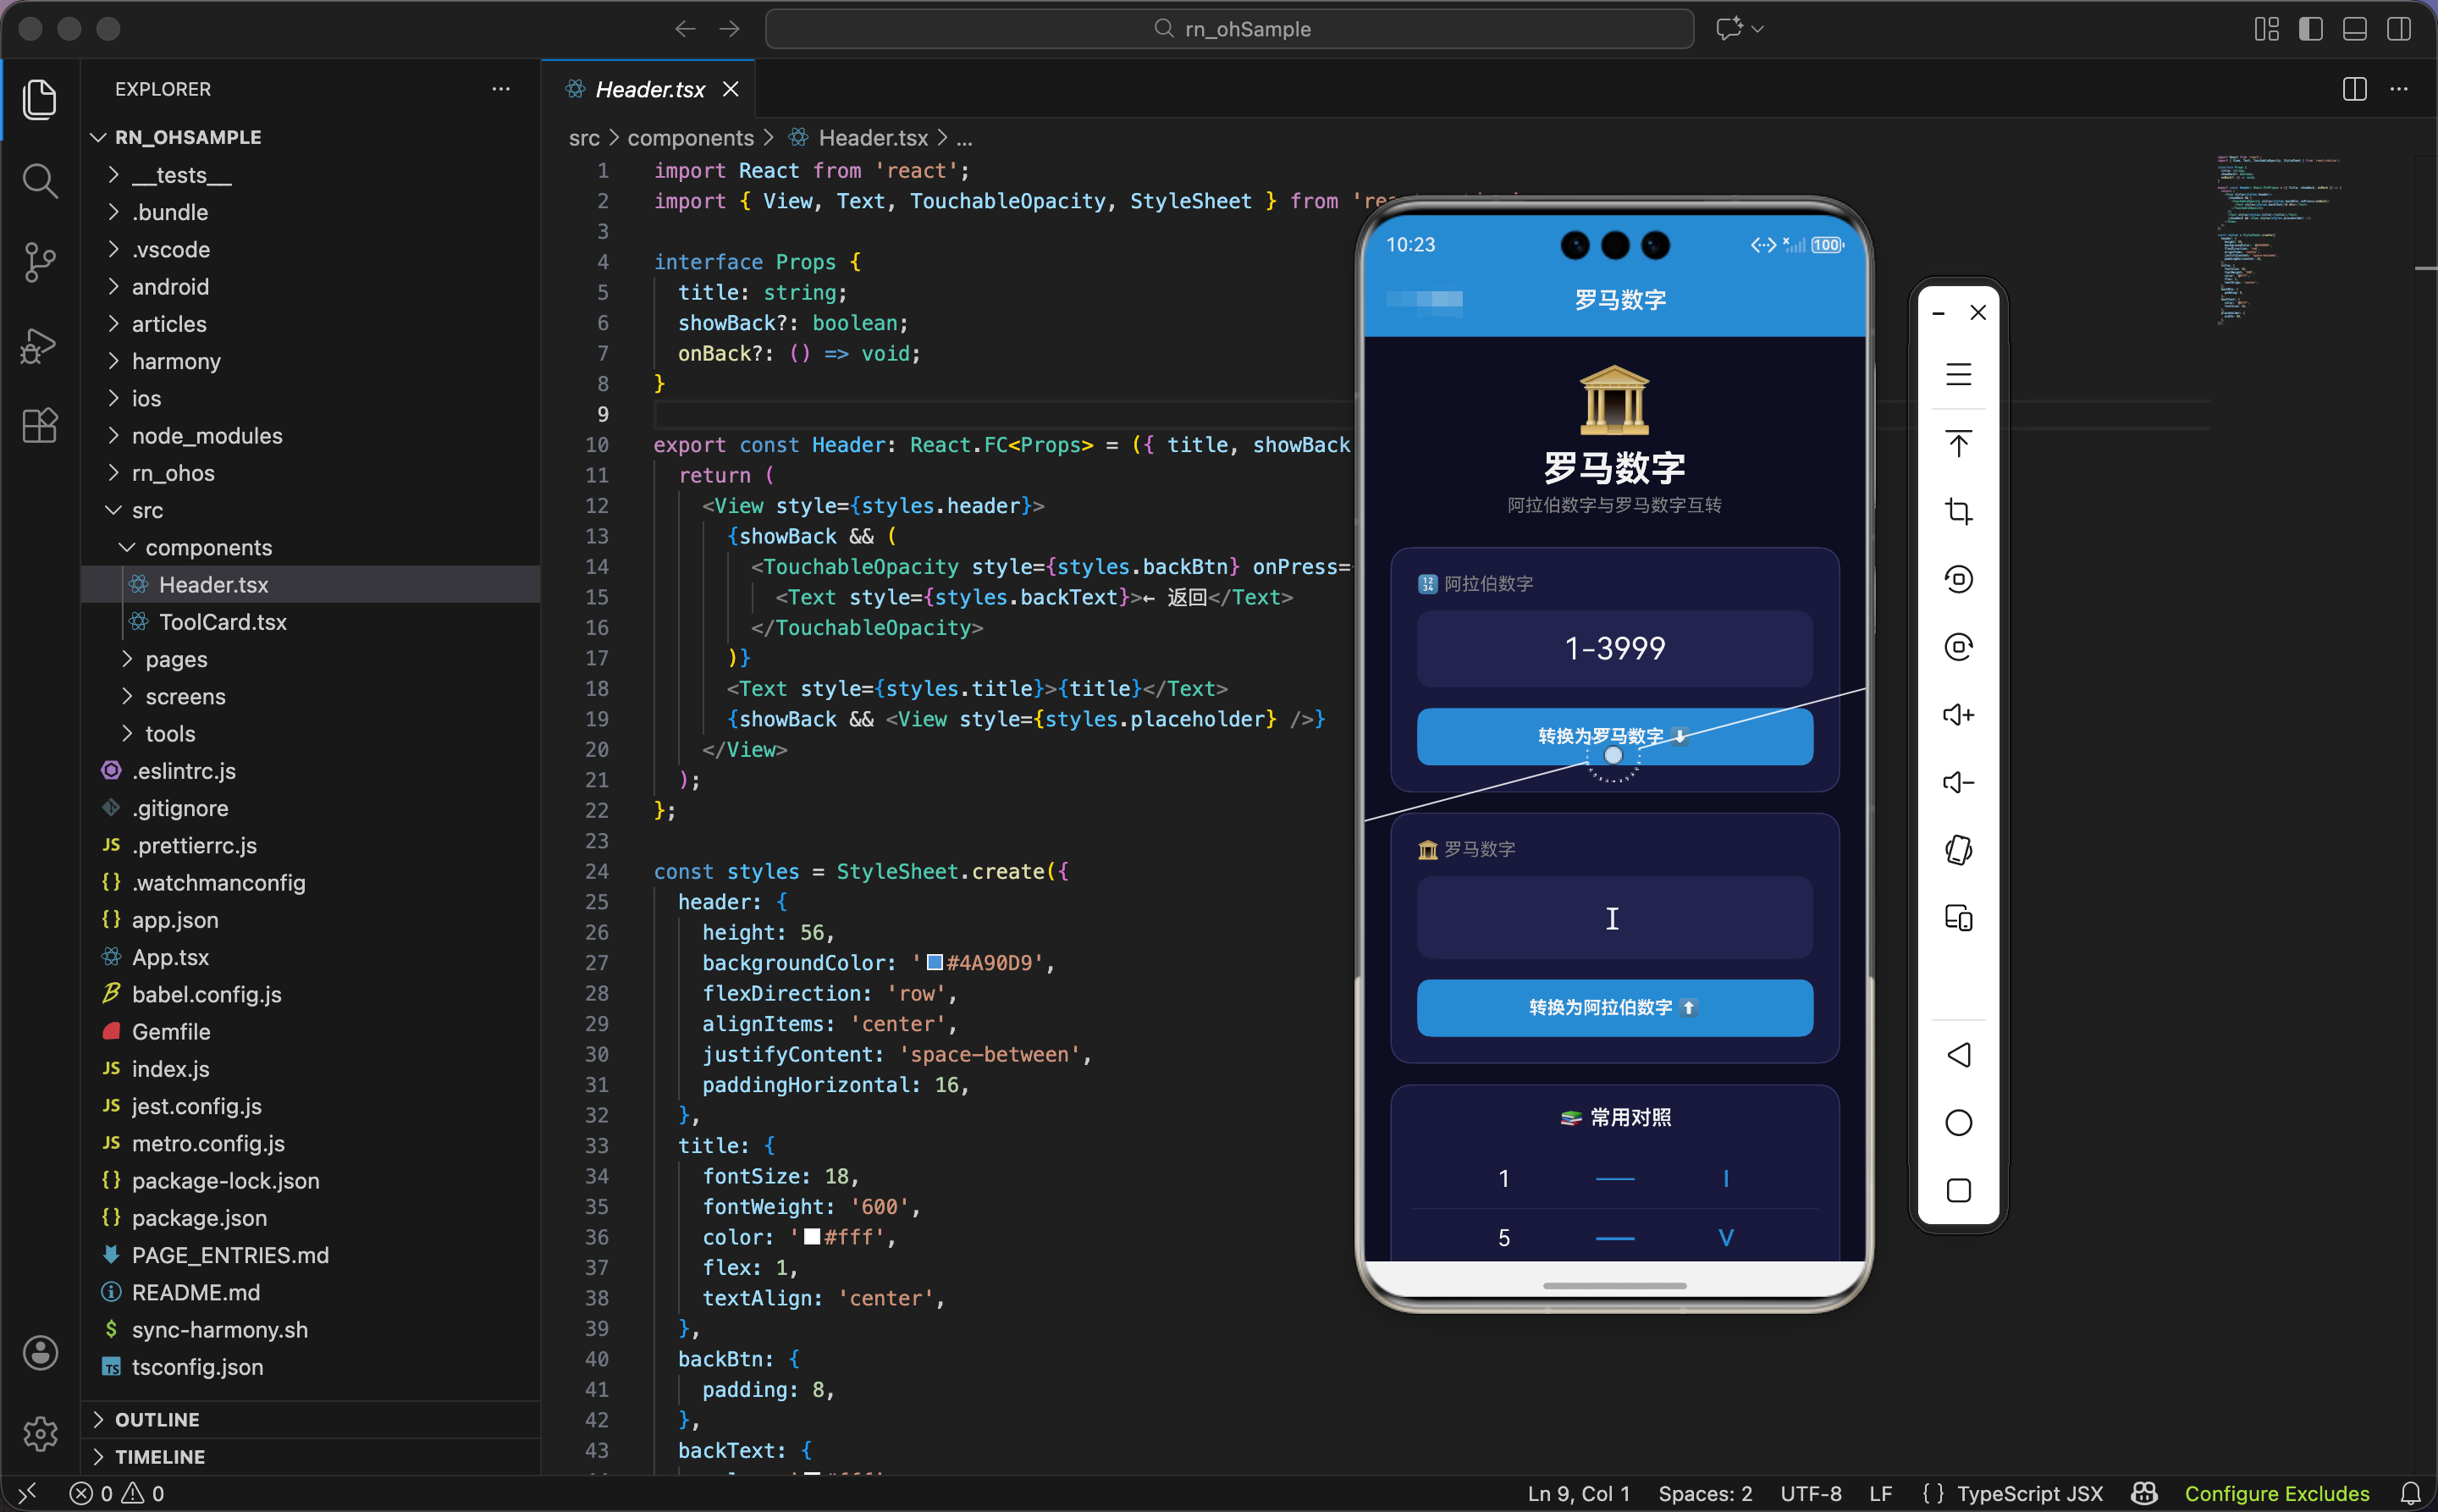Collapse the components folder
Image resolution: width=2438 pixels, height=1512 pixels.
click(x=208, y=547)
